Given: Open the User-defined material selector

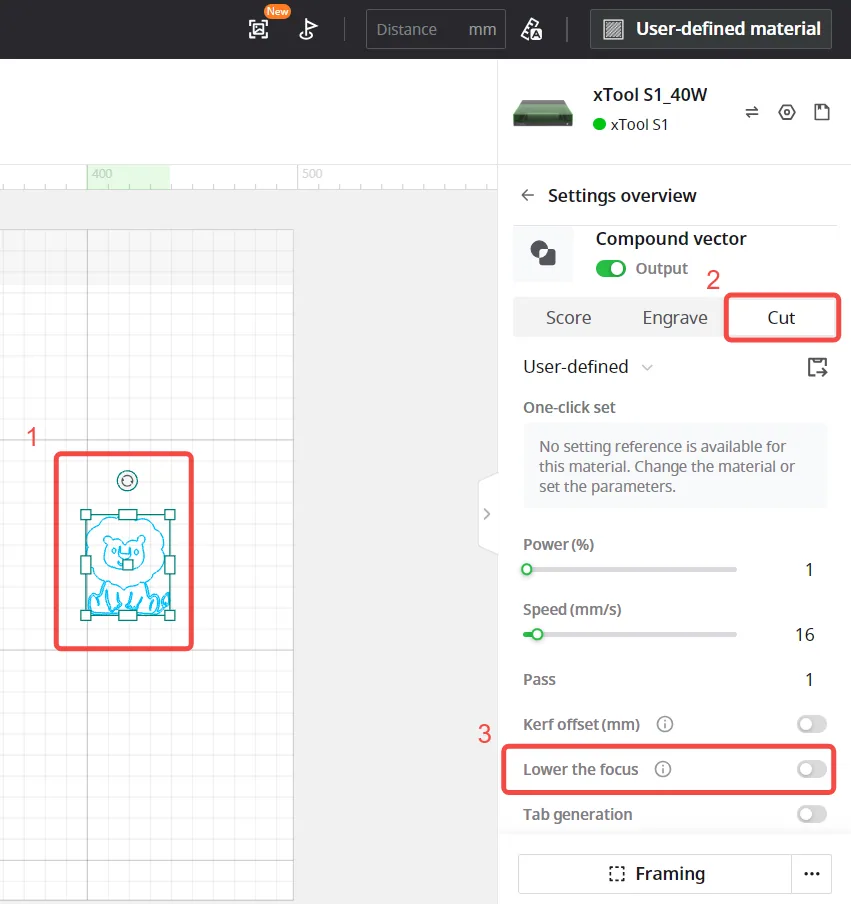Looking at the screenshot, I should (x=710, y=29).
